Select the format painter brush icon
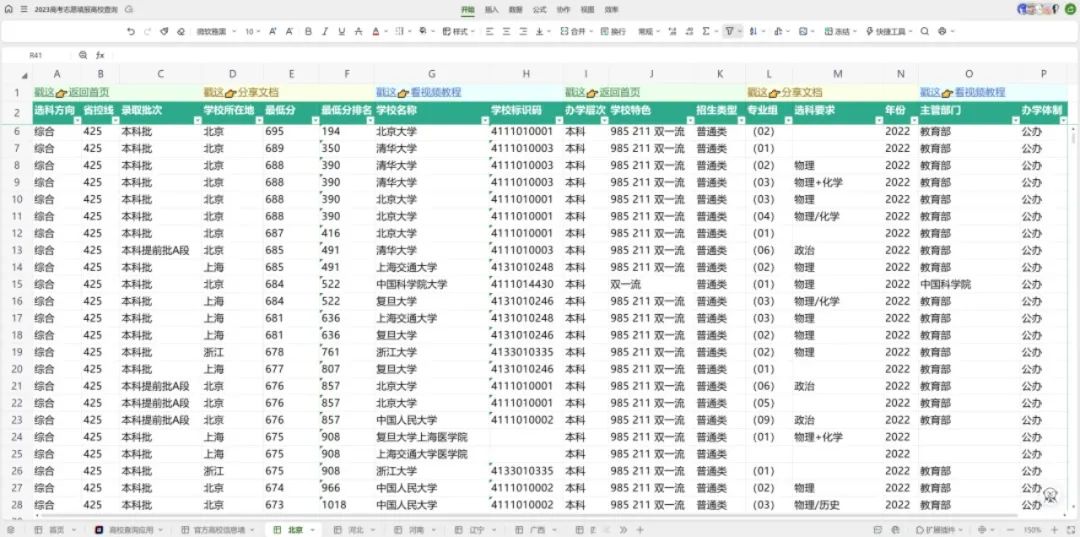1080x537 pixels. click(x=164, y=32)
